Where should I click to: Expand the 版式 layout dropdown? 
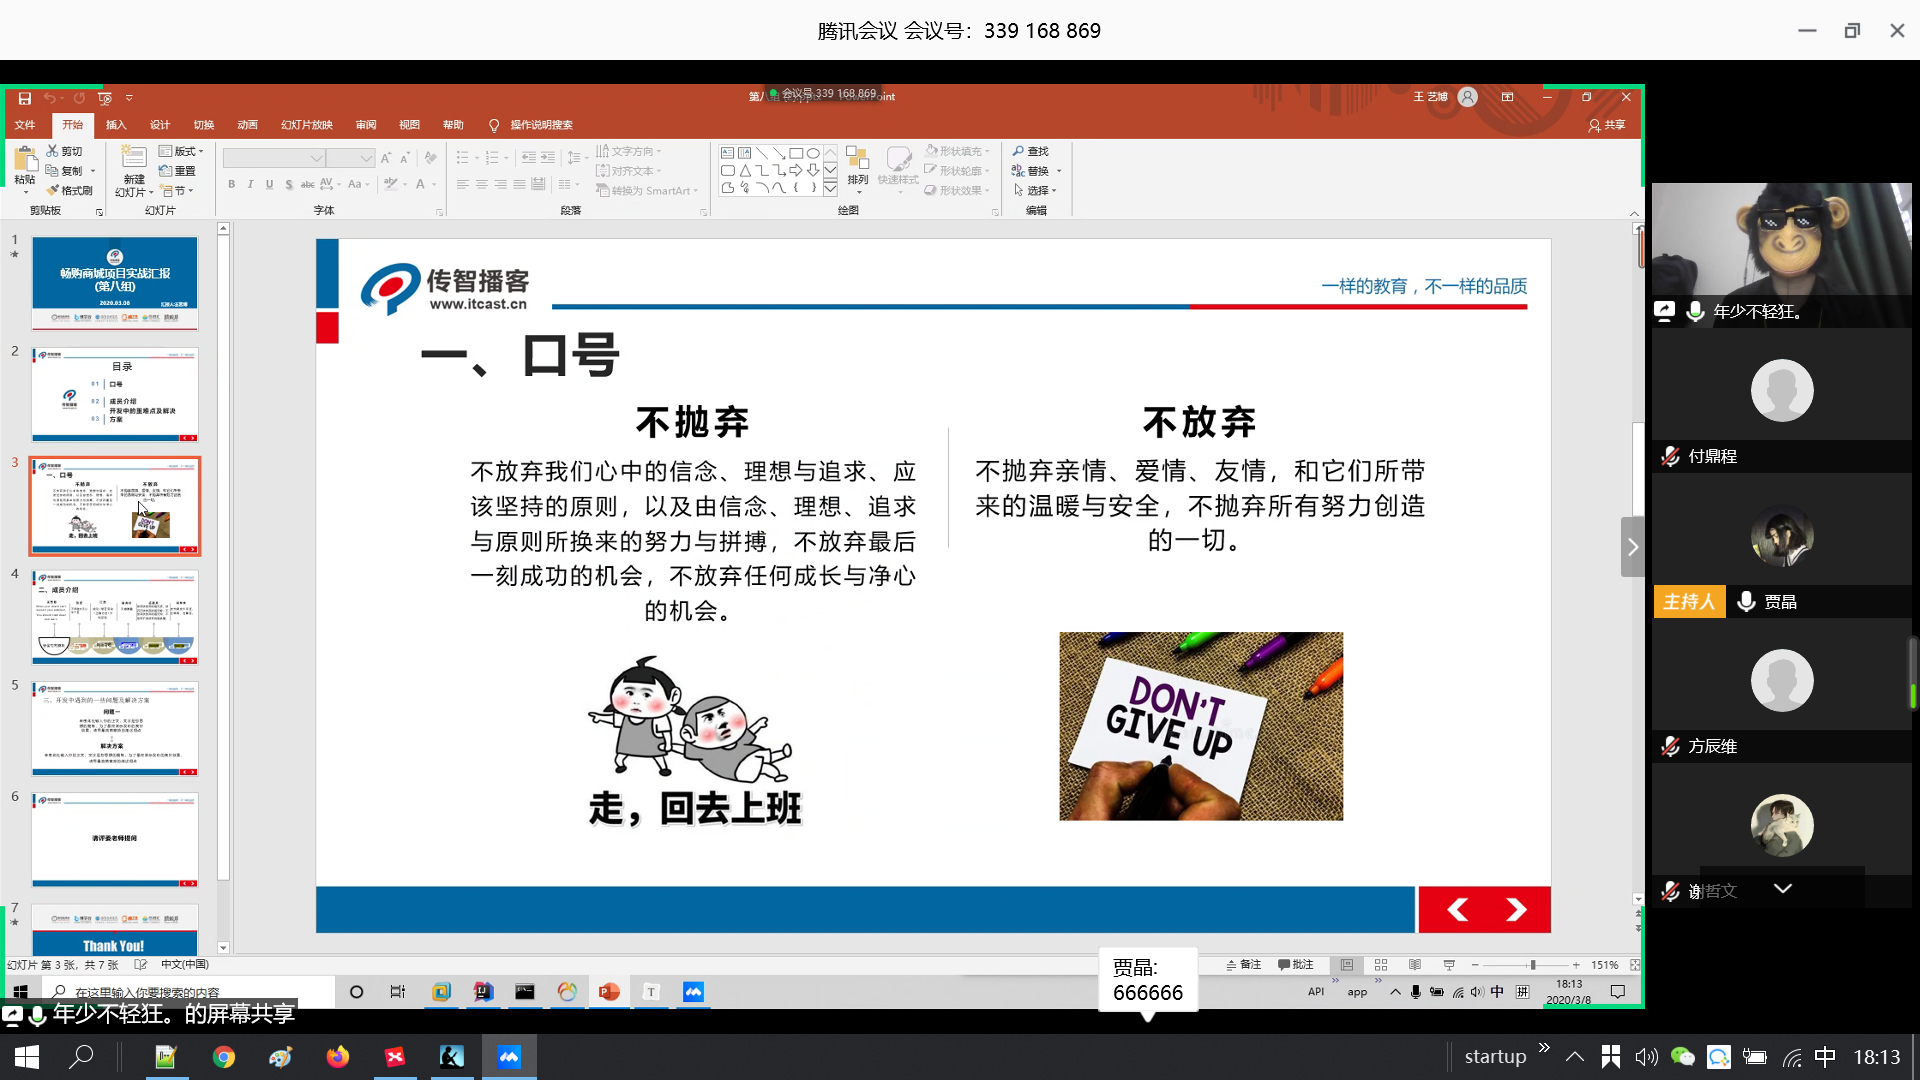(x=182, y=152)
